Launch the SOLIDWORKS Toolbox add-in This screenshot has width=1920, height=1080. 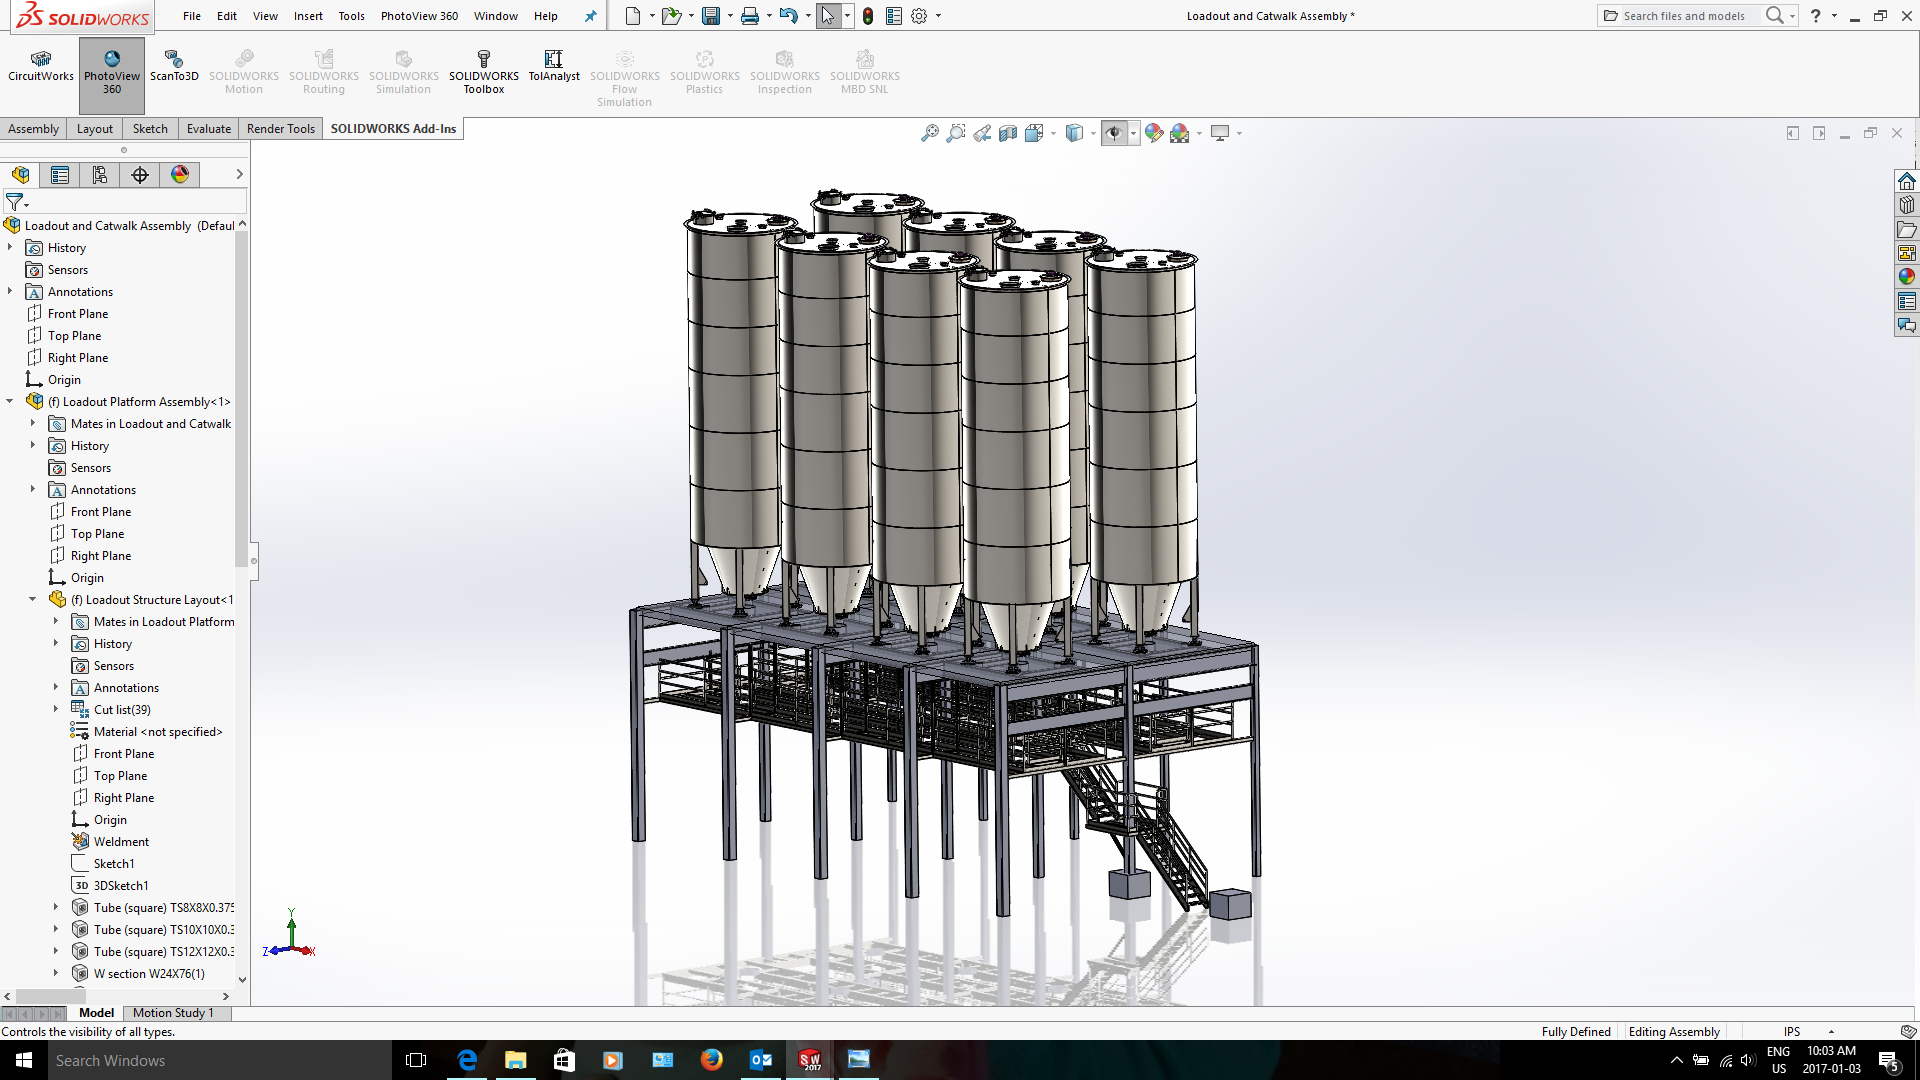pos(483,73)
